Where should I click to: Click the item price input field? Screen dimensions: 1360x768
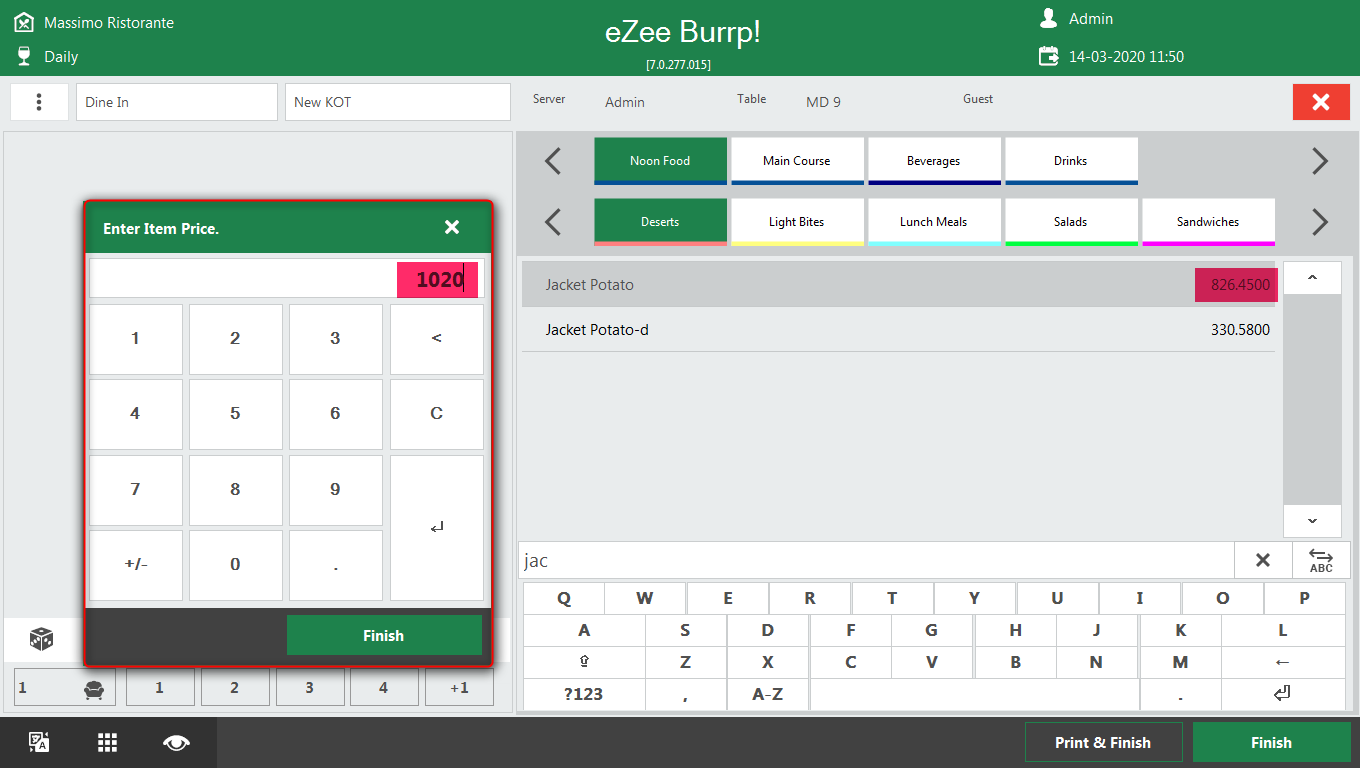286,279
